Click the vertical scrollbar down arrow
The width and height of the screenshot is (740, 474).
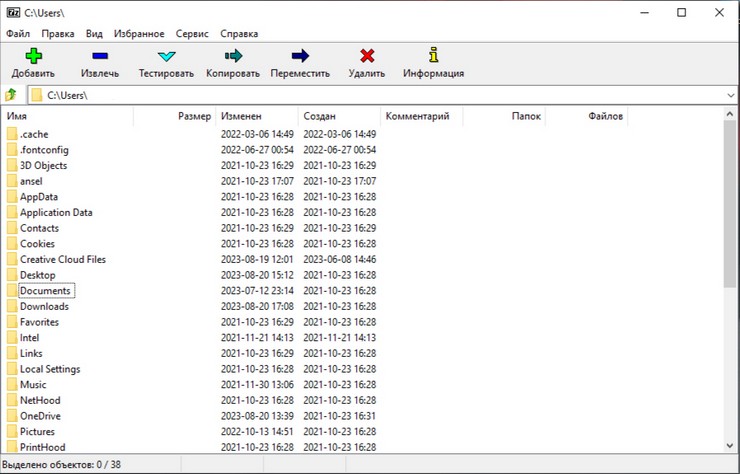pyautogui.click(x=730, y=446)
